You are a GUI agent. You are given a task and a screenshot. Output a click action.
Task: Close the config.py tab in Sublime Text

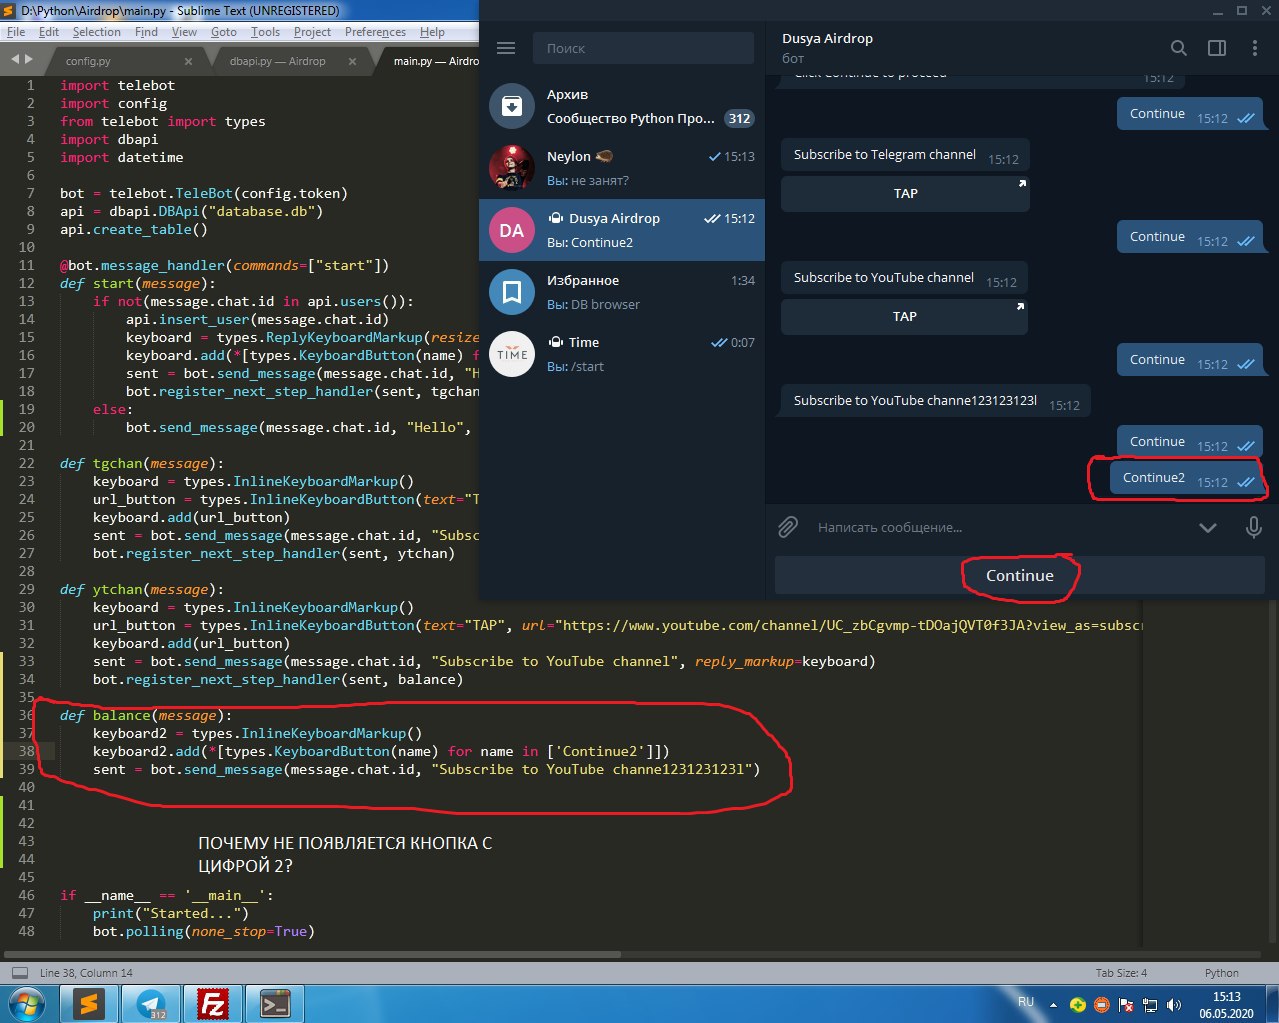tap(188, 61)
